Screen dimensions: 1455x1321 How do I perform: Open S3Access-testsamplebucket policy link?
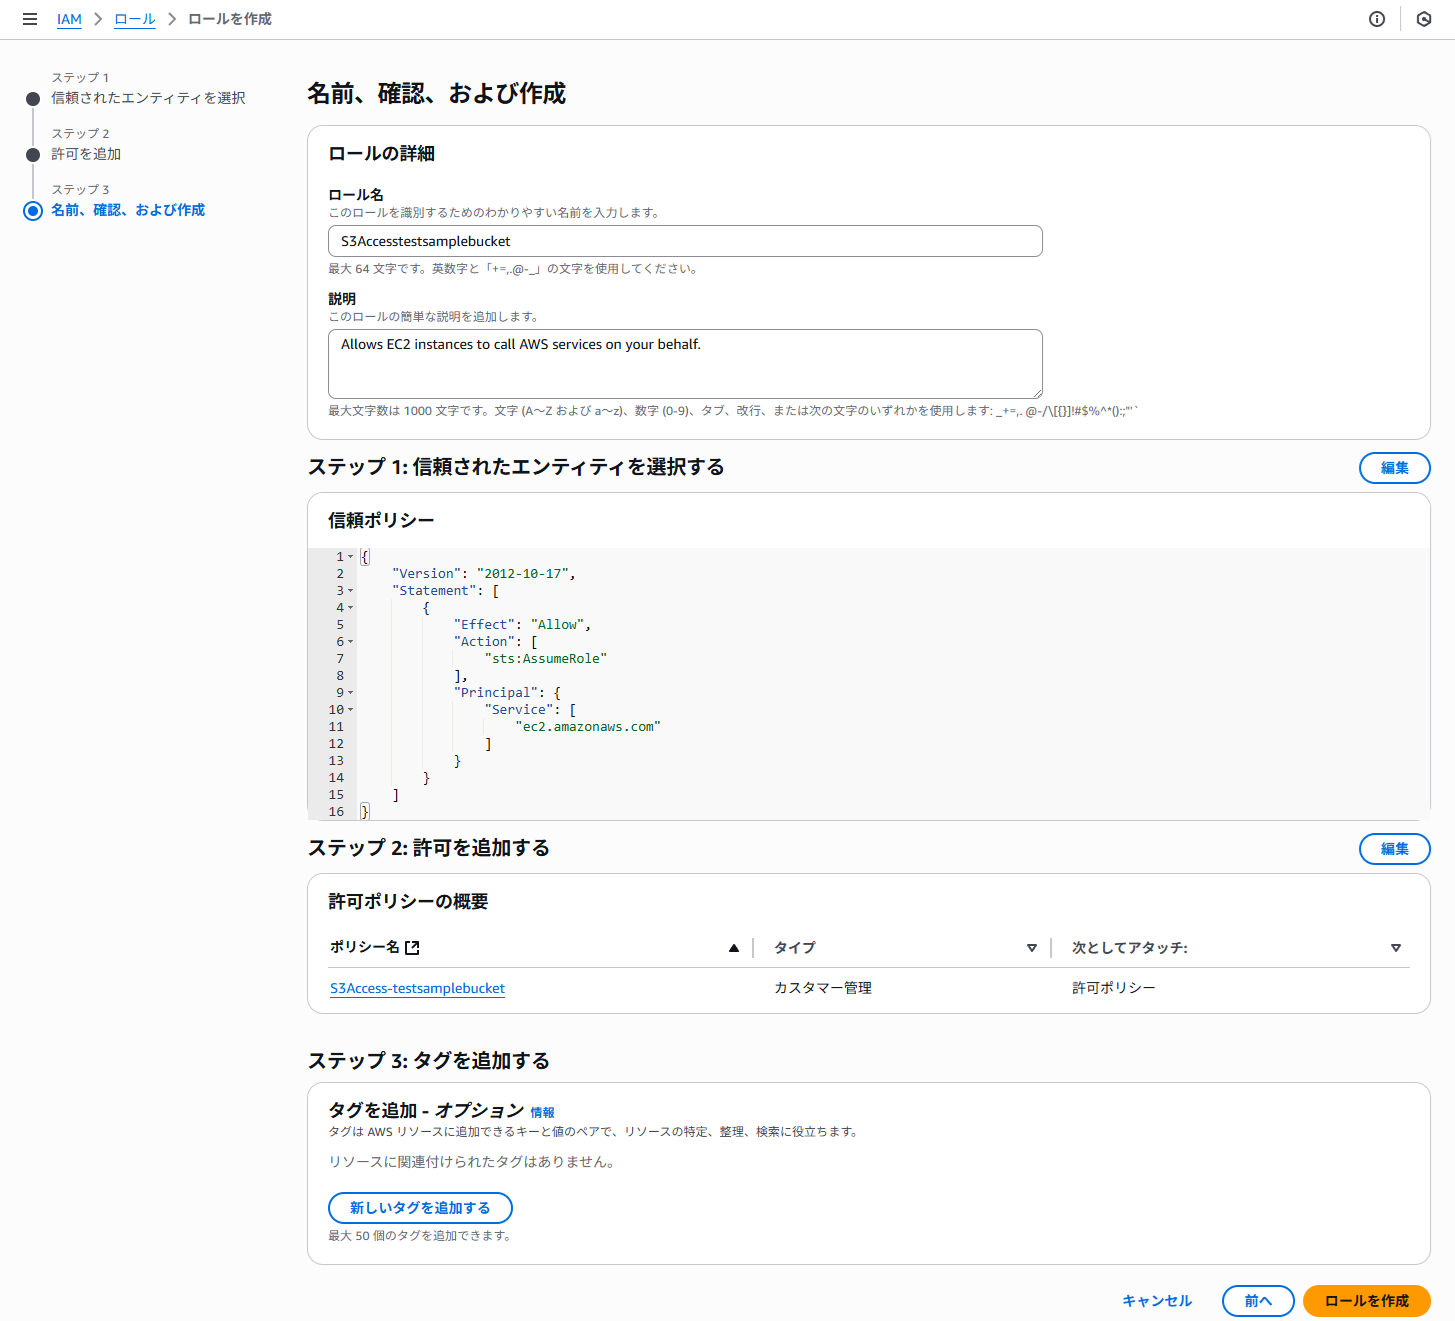(417, 988)
